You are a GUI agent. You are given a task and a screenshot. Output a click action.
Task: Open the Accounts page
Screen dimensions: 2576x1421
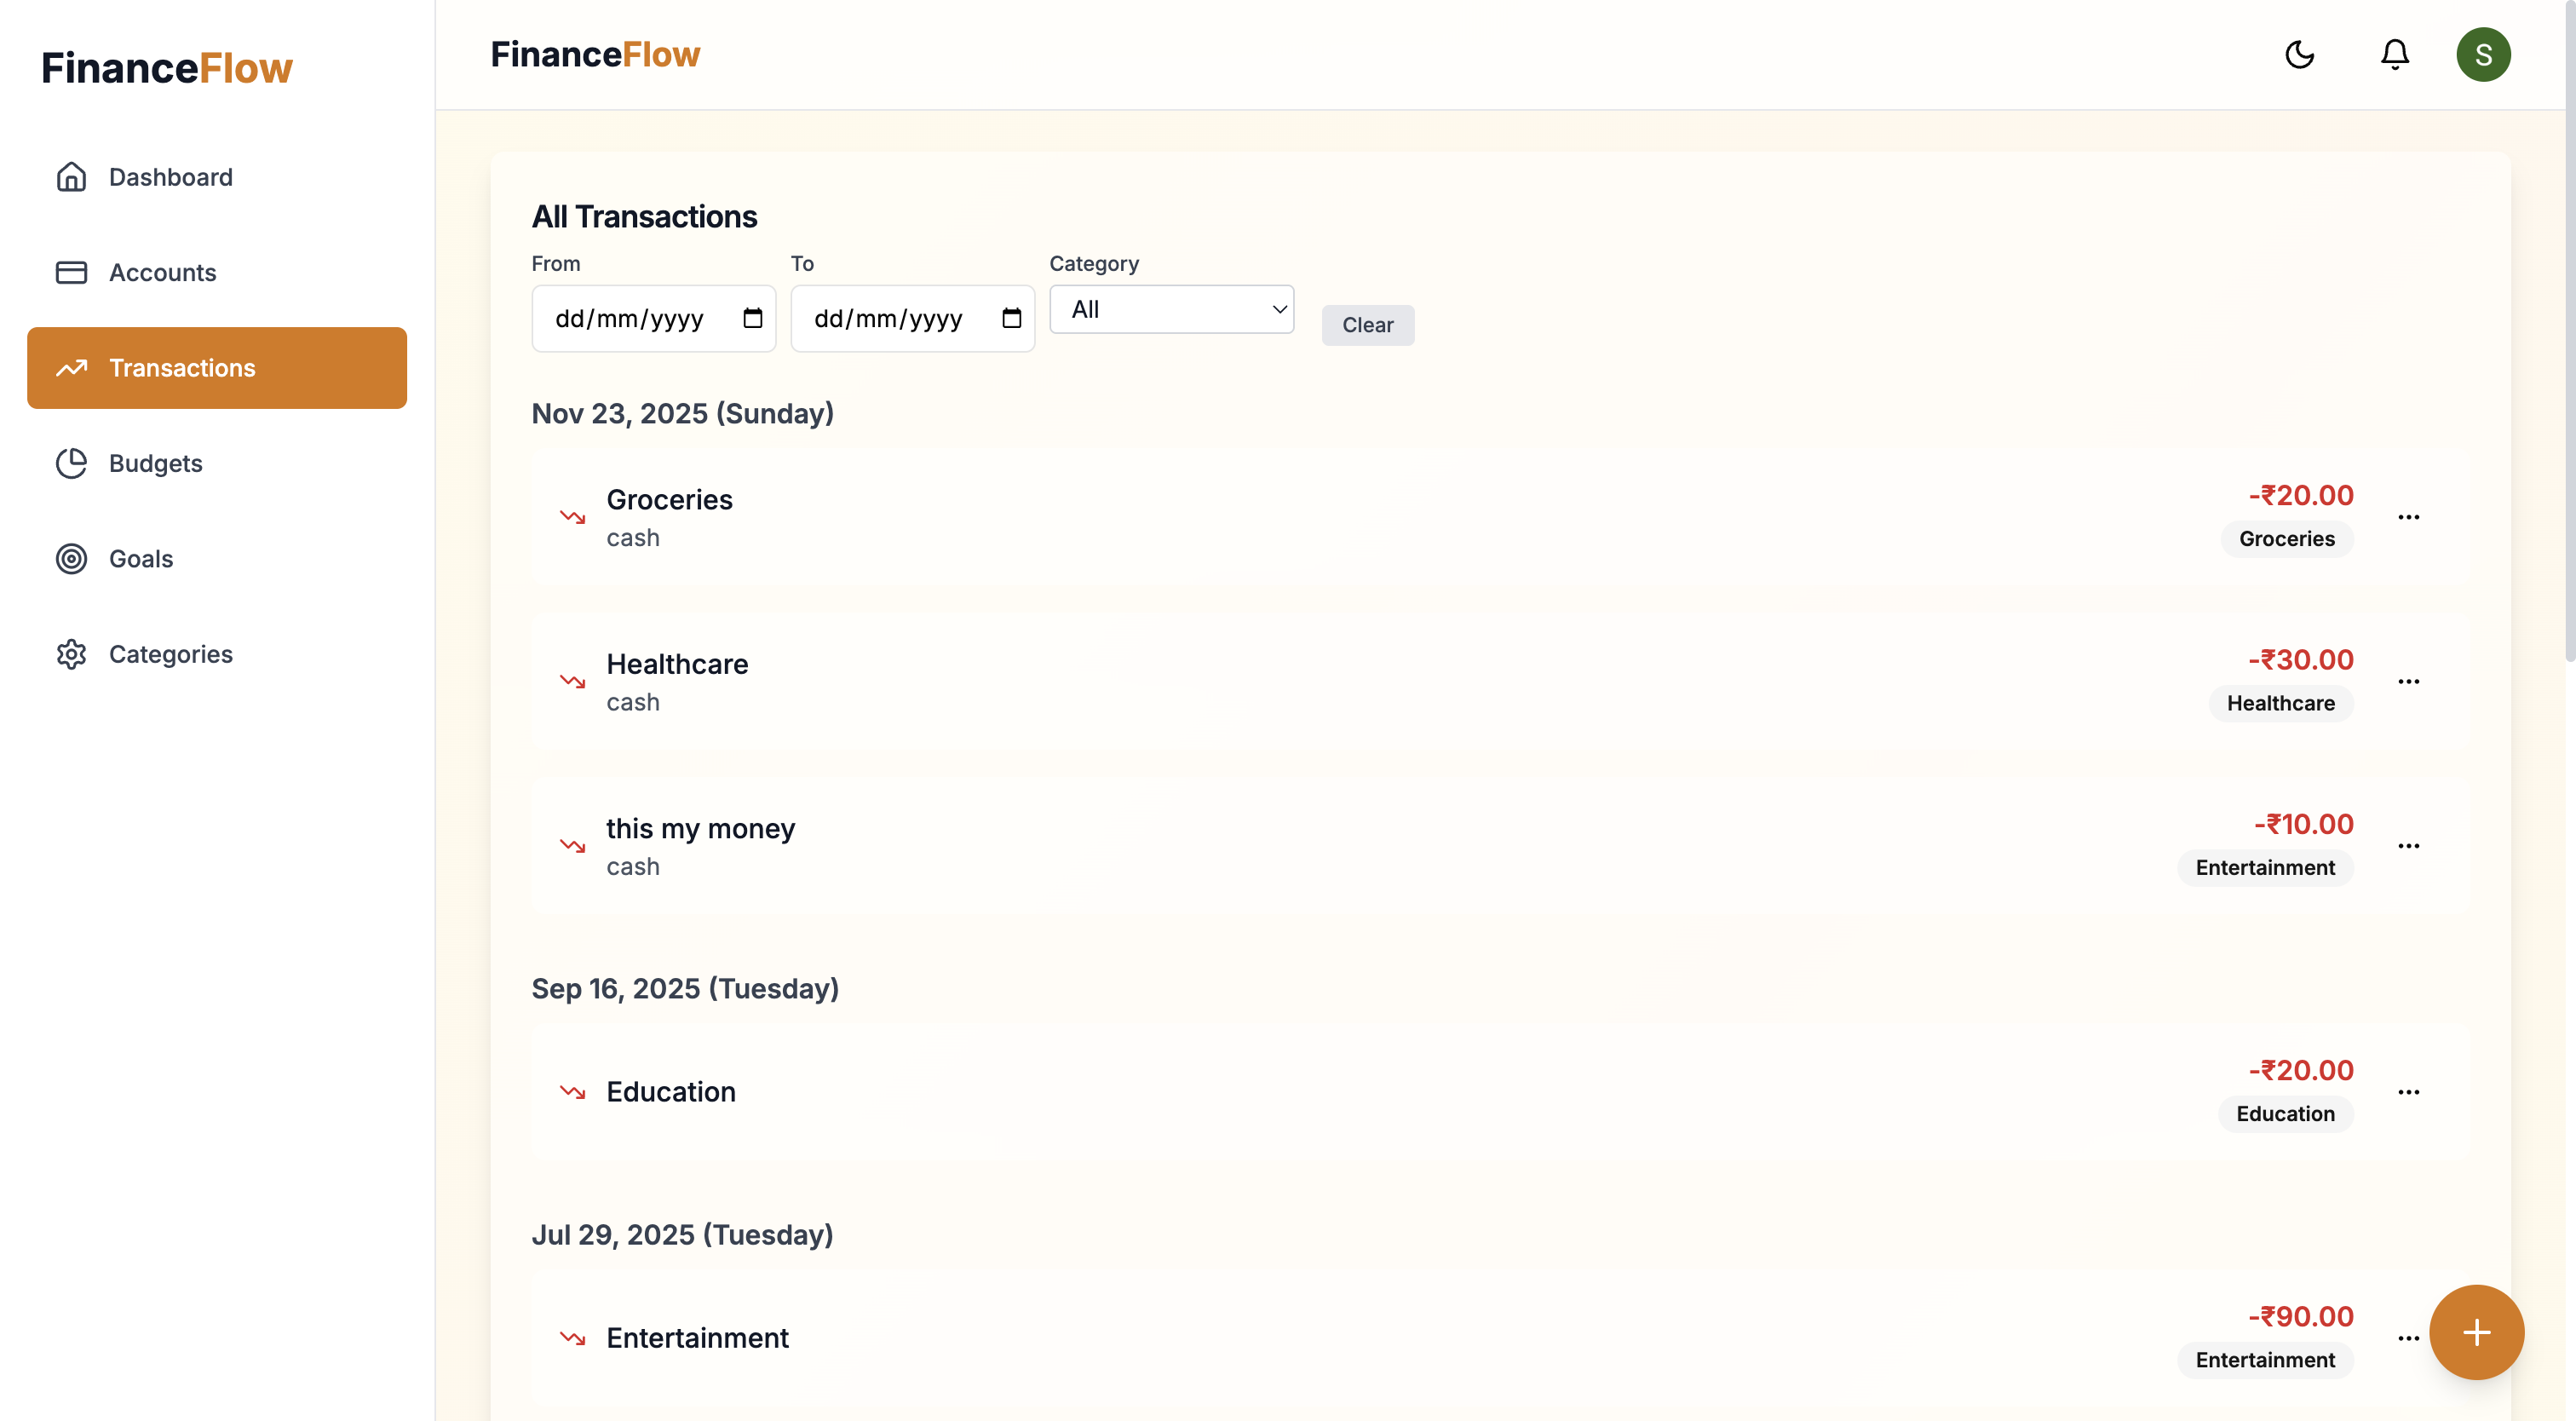click(162, 272)
